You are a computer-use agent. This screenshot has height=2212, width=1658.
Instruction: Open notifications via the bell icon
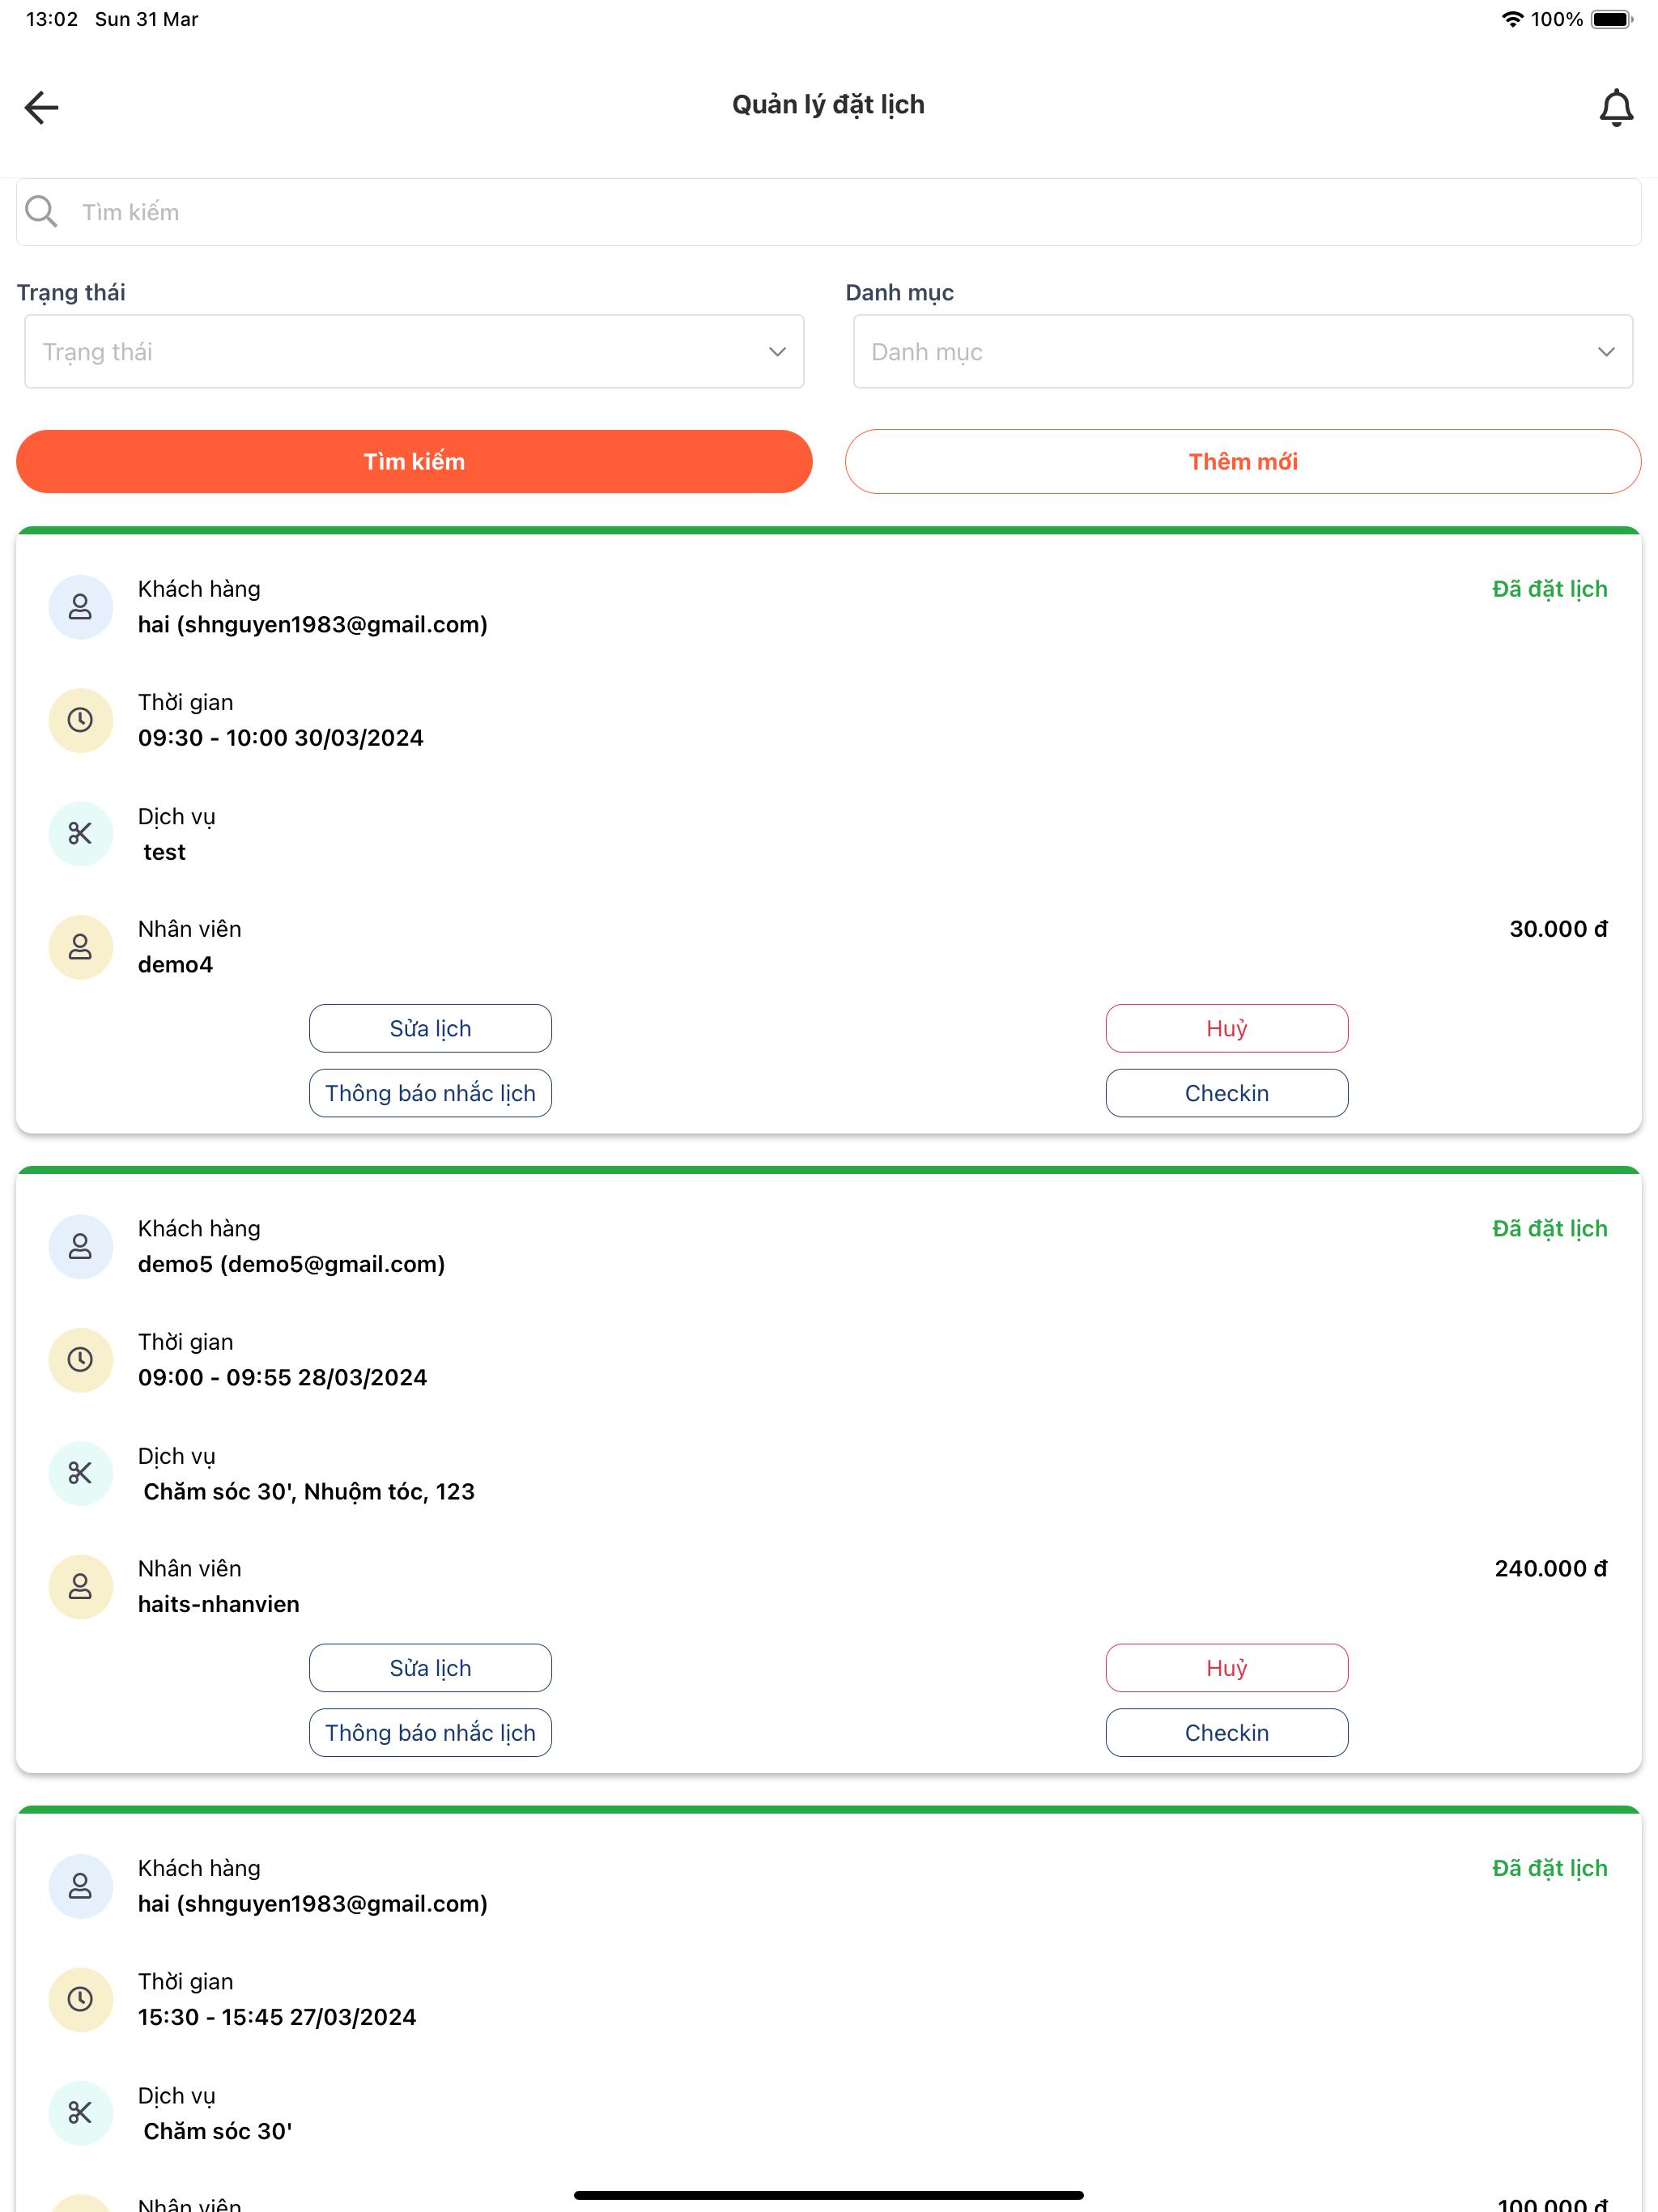click(1616, 107)
